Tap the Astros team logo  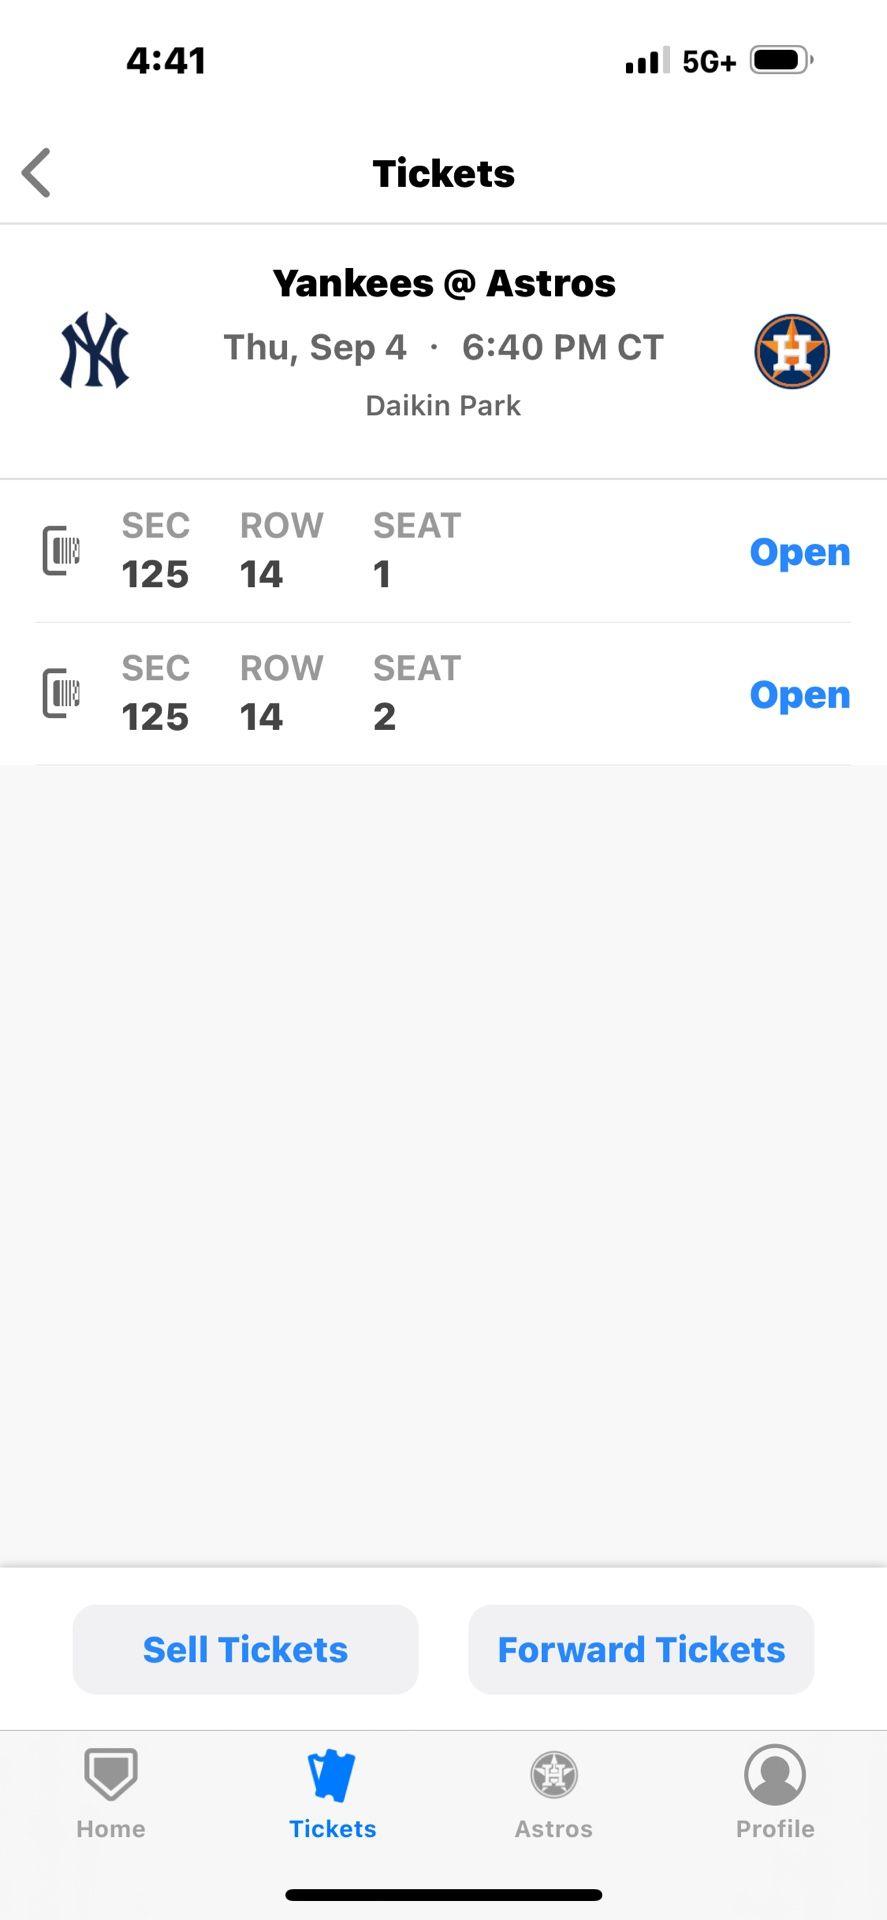pyautogui.click(x=791, y=351)
